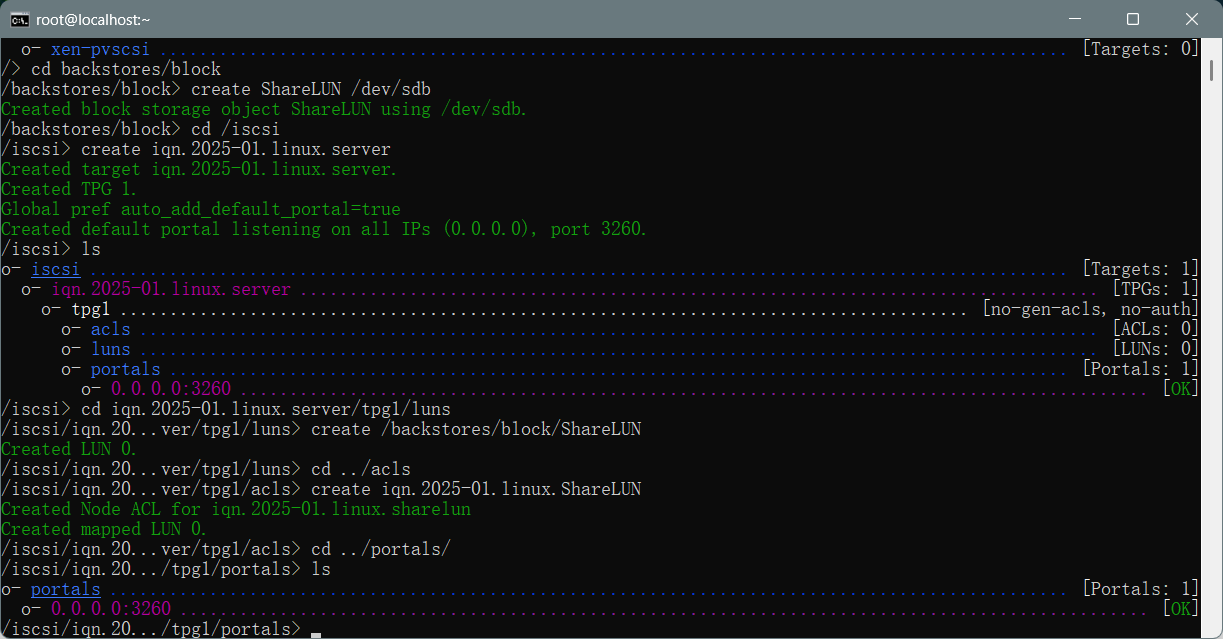Screen dimensions: 1223x639
Task: Click the terminal icon in the title bar
Action: 19,19
